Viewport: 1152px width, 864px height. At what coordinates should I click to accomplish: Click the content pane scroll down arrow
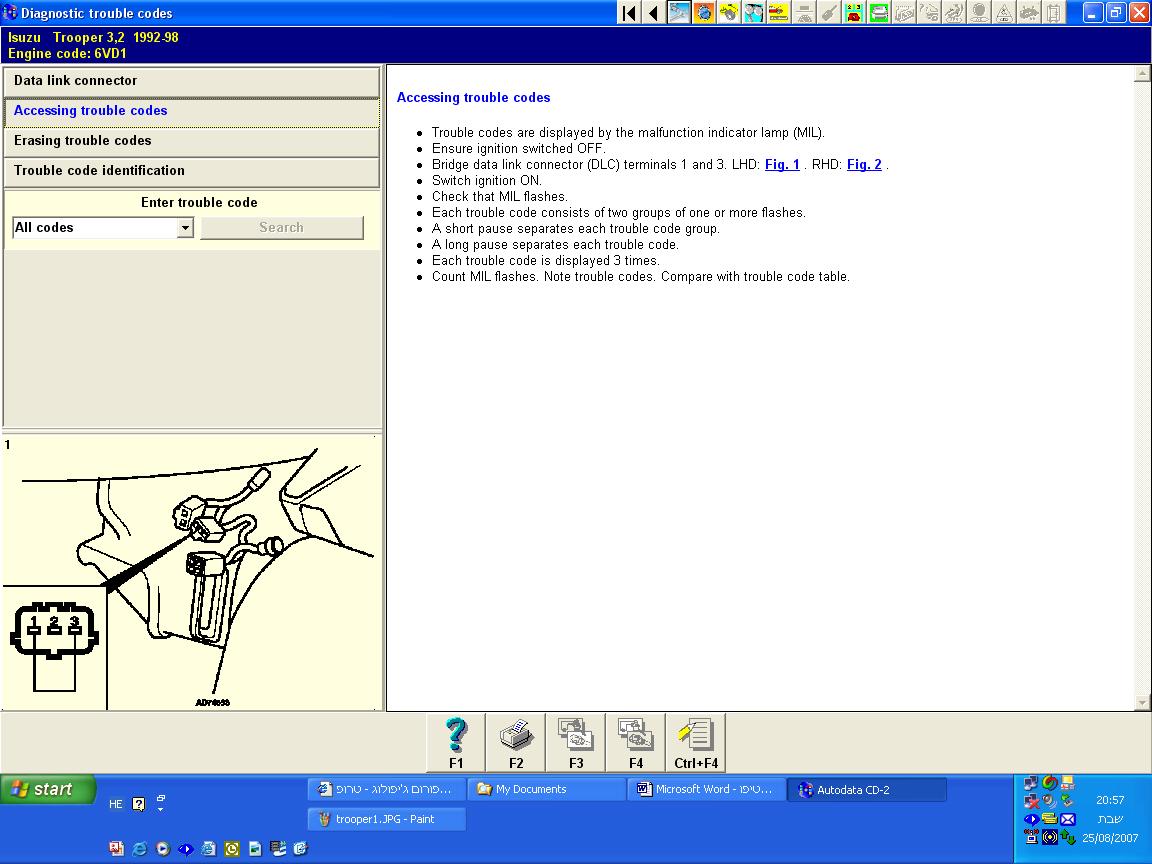1143,703
